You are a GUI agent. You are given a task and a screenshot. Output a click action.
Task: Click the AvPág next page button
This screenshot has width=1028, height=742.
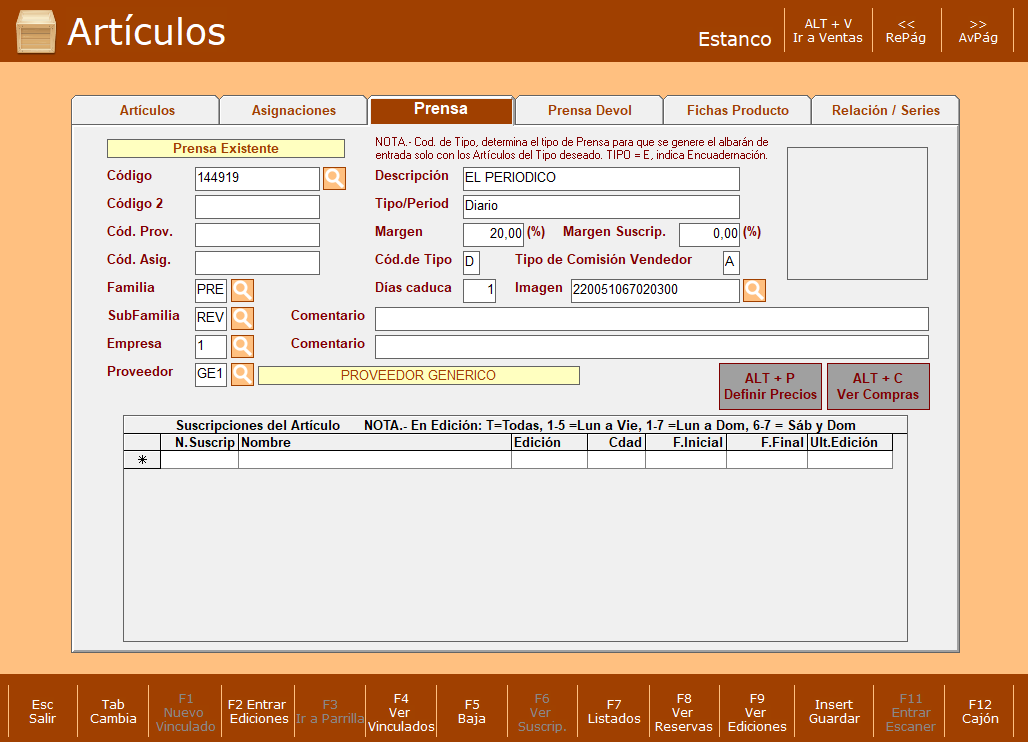[978, 31]
